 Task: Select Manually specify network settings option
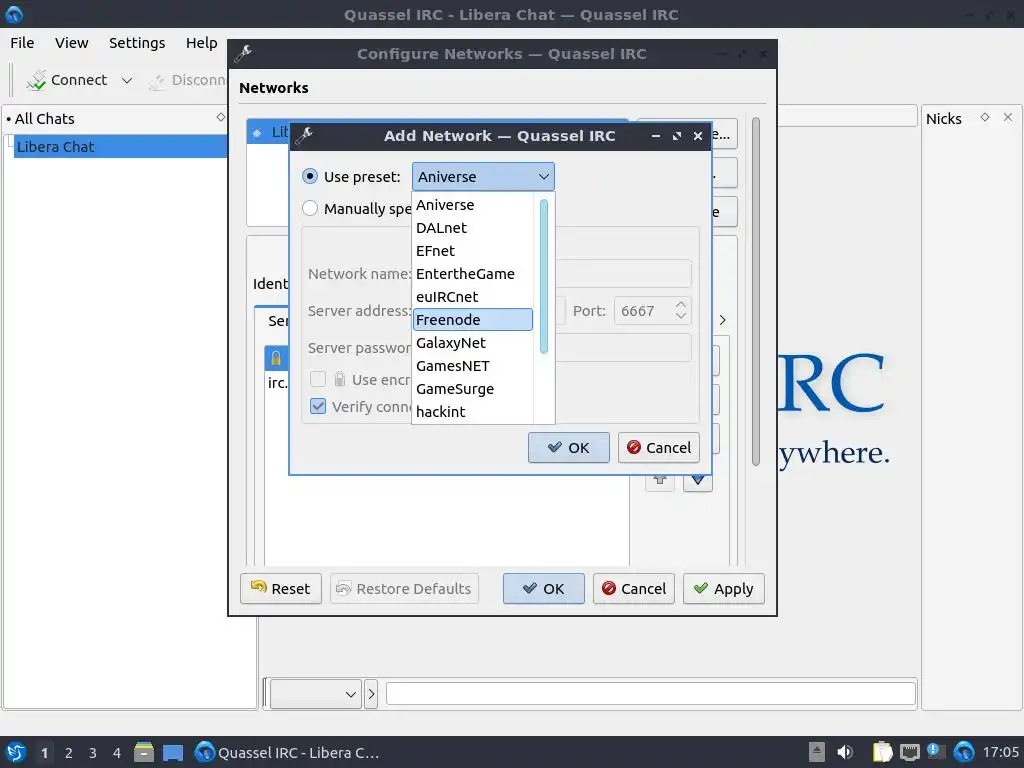310,208
